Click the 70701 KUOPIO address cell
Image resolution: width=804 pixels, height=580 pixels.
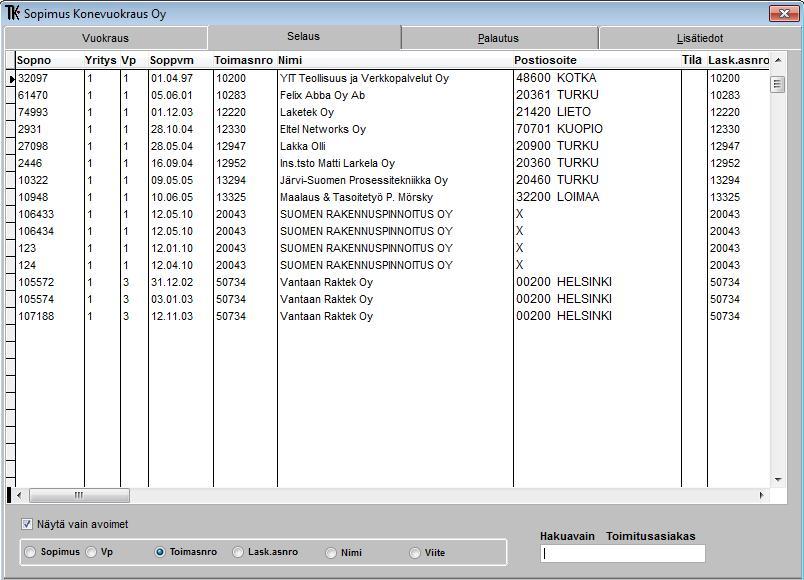coord(597,129)
